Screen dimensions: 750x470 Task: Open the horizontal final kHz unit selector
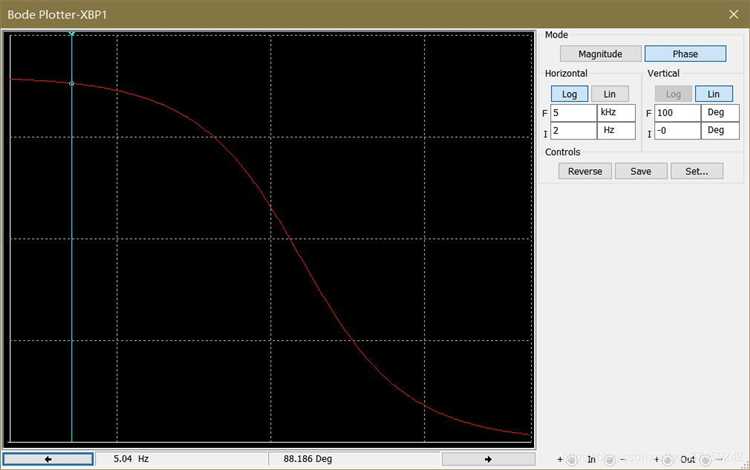point(616,113)
